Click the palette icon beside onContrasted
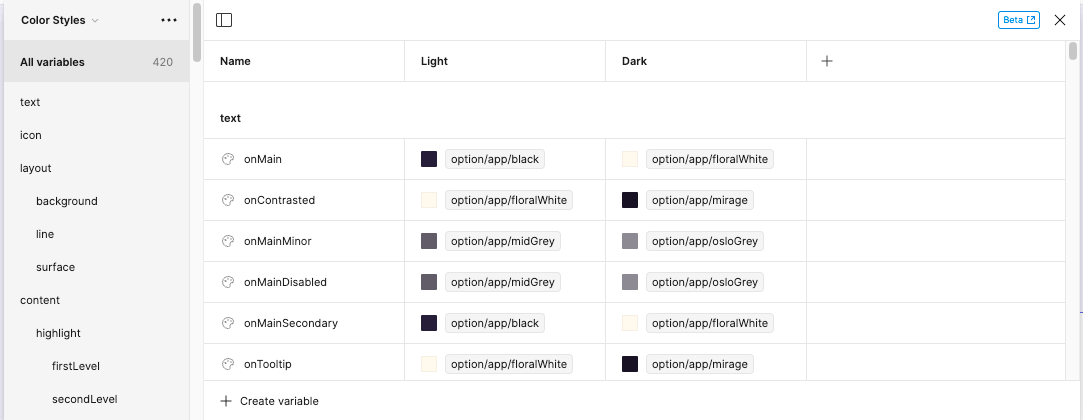 227,200
